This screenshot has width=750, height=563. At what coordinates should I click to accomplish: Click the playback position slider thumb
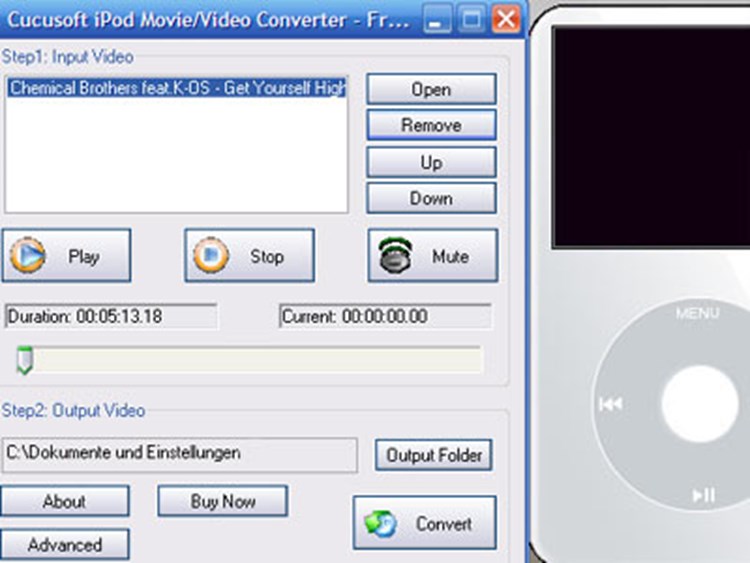click(x=25, y=360)
